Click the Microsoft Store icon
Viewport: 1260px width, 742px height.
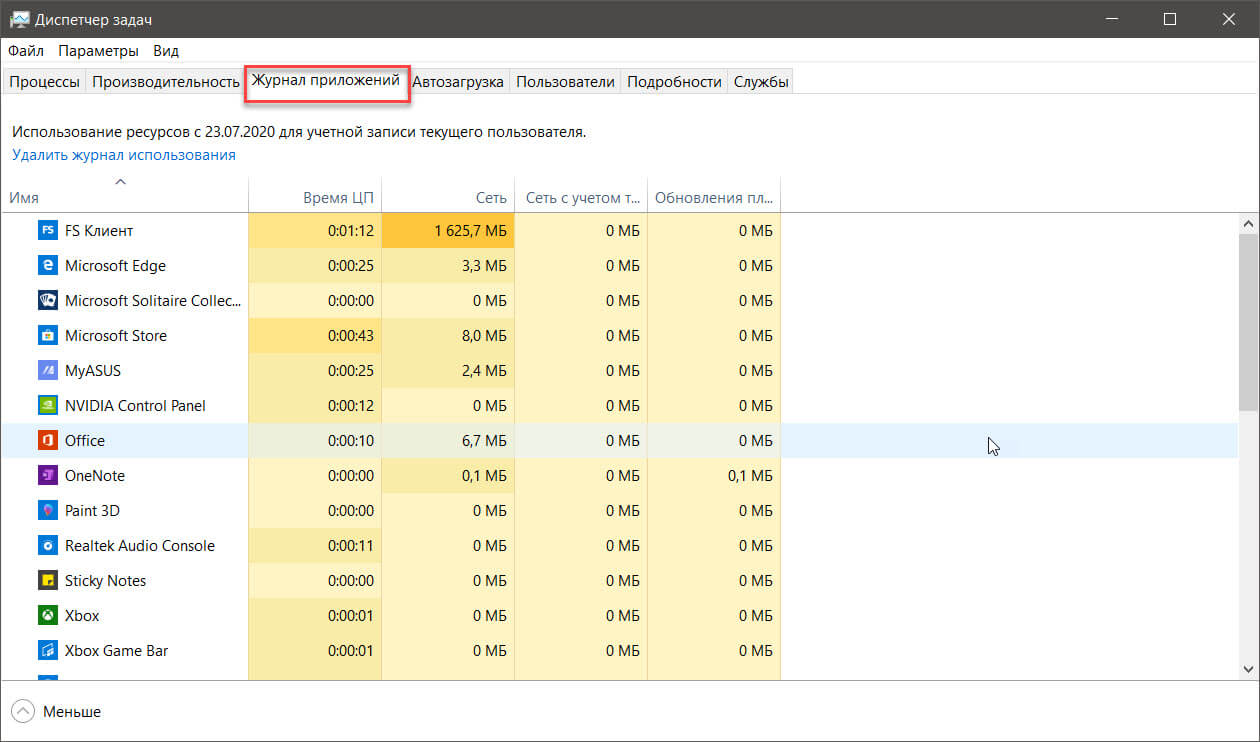coord(47,336)
